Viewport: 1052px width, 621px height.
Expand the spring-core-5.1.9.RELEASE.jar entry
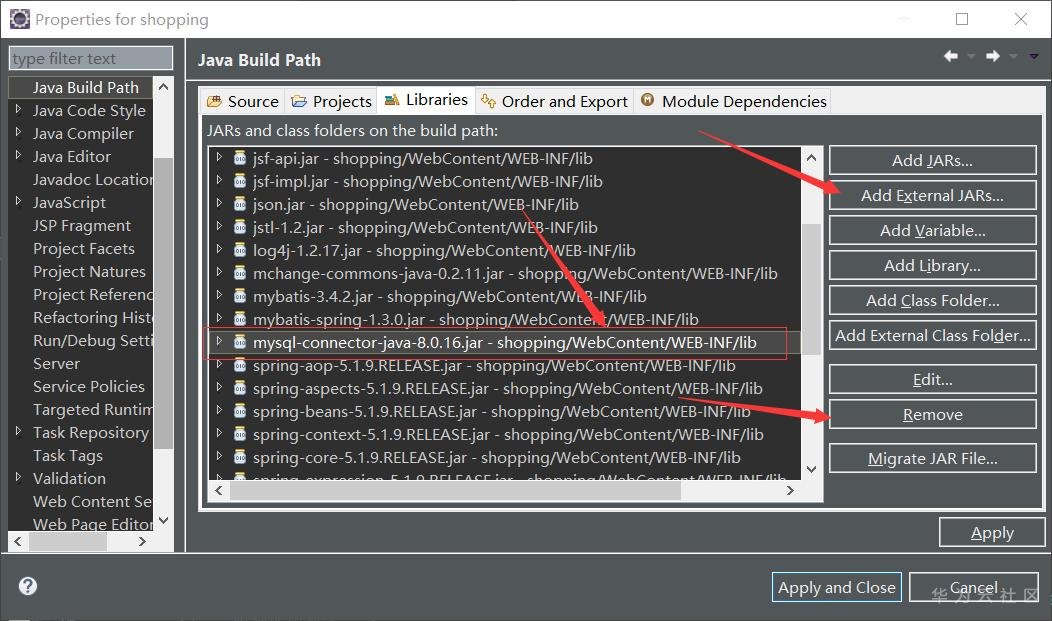(219, 457)
